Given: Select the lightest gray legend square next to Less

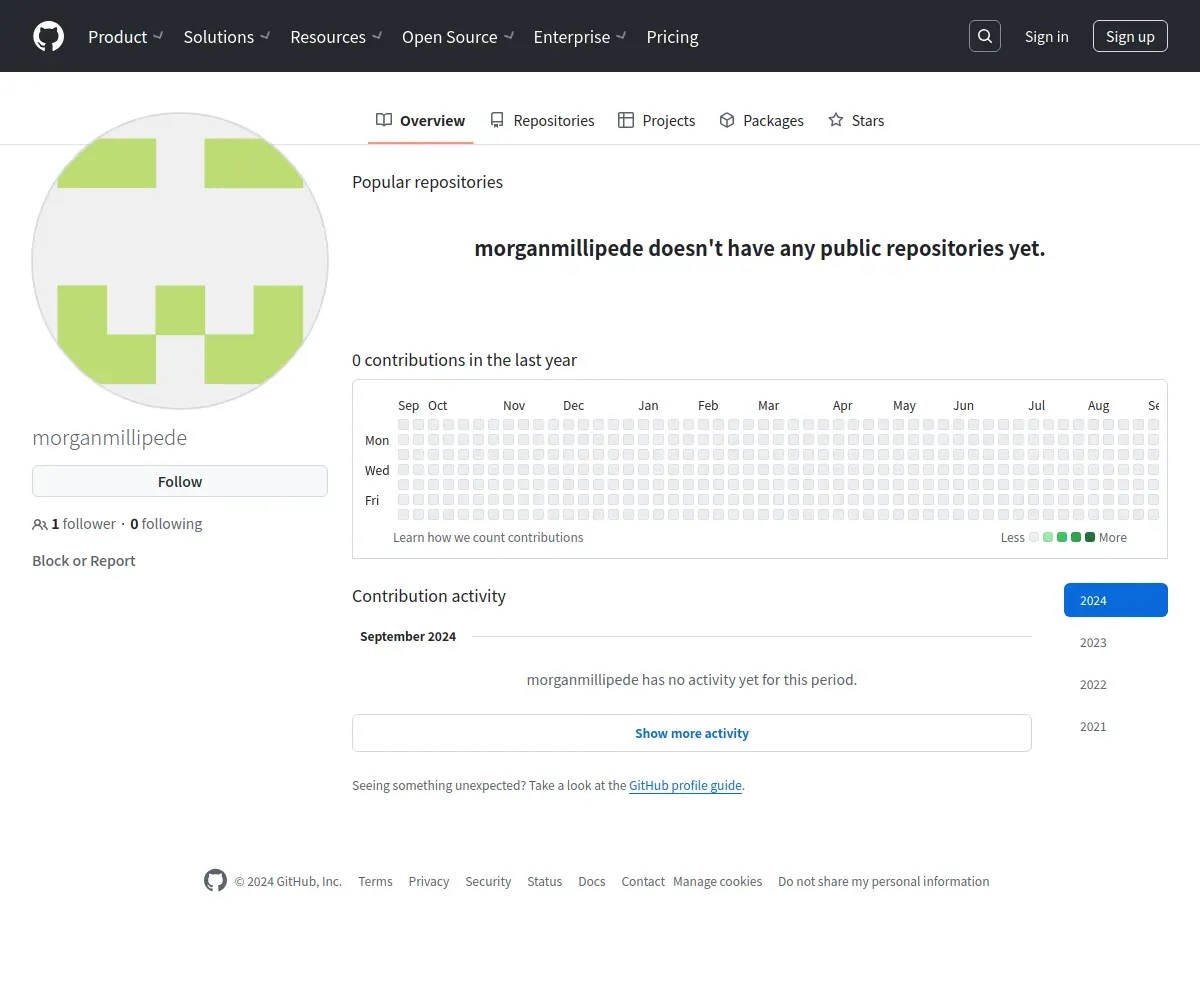Looking at the screenshot, I should [1034, 537].
